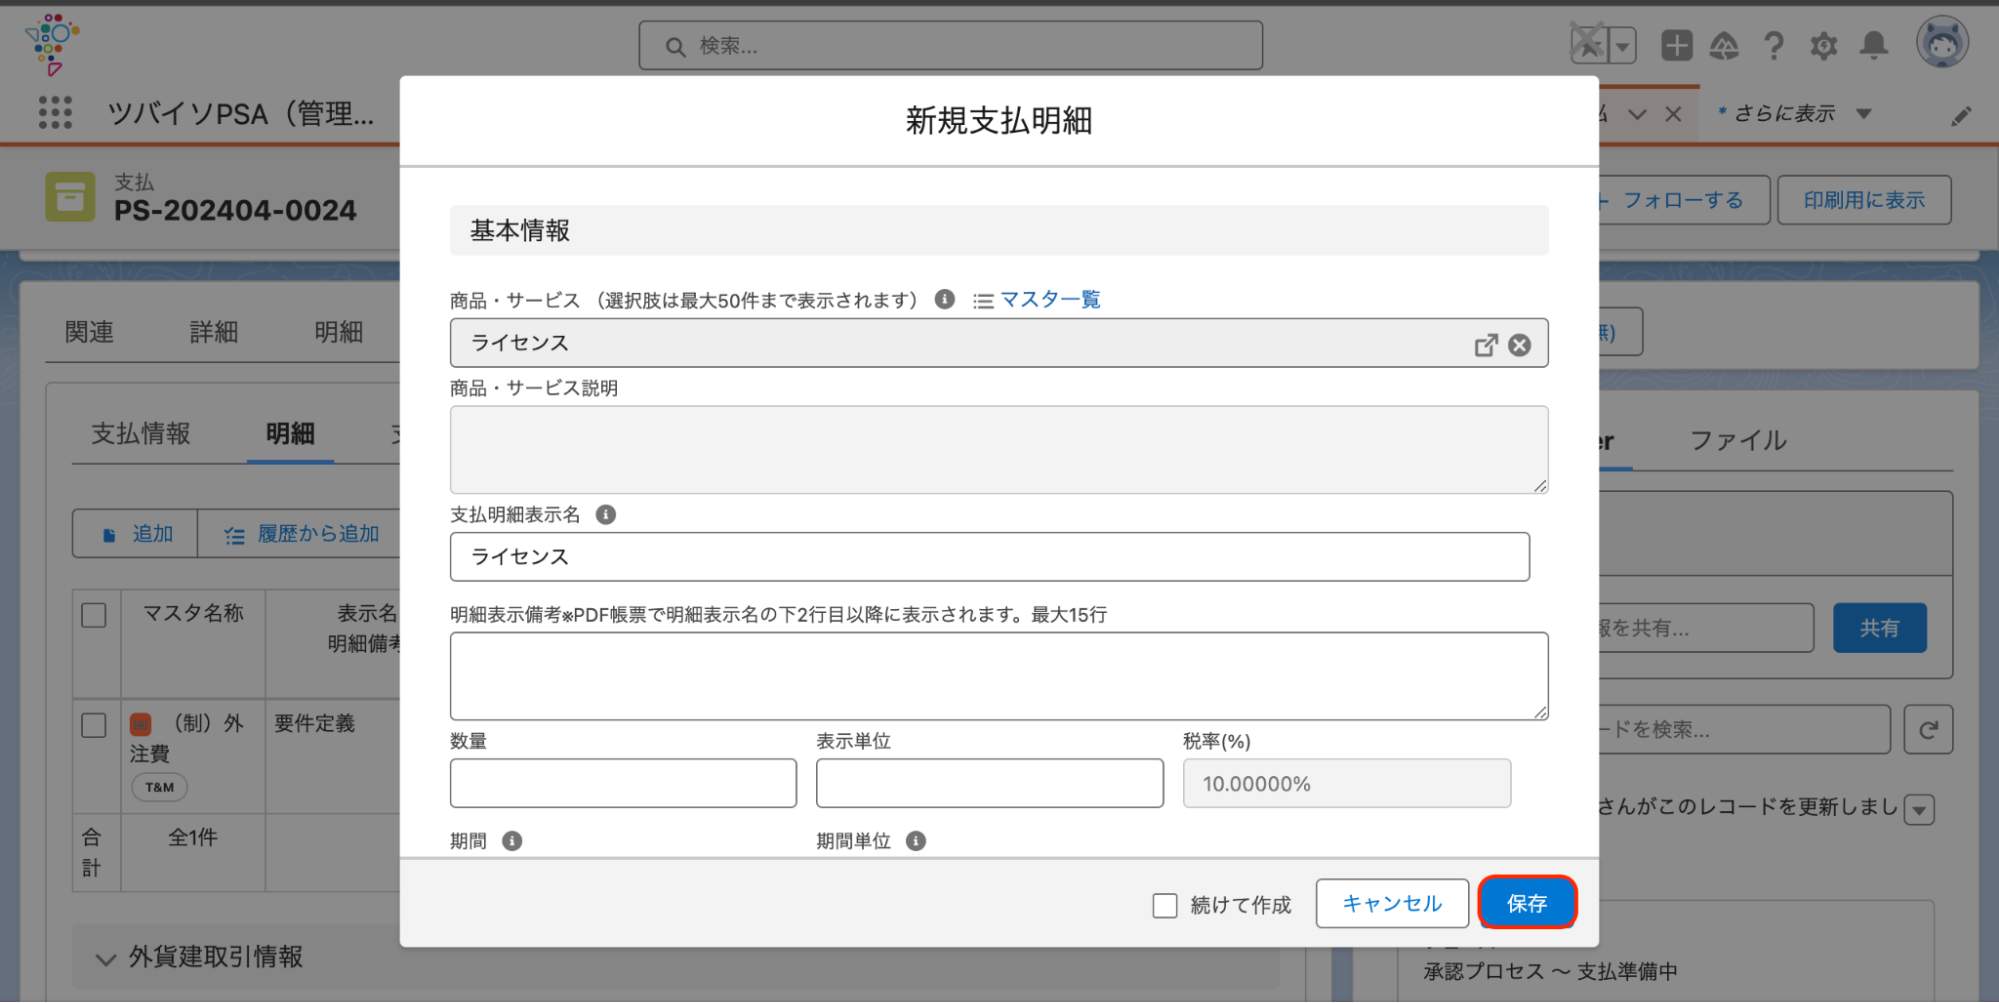Viewport: 1999px width, 1003px height.
Task: Click the 数量 input field
Action: pyautogui.click(x=623, y=783)
